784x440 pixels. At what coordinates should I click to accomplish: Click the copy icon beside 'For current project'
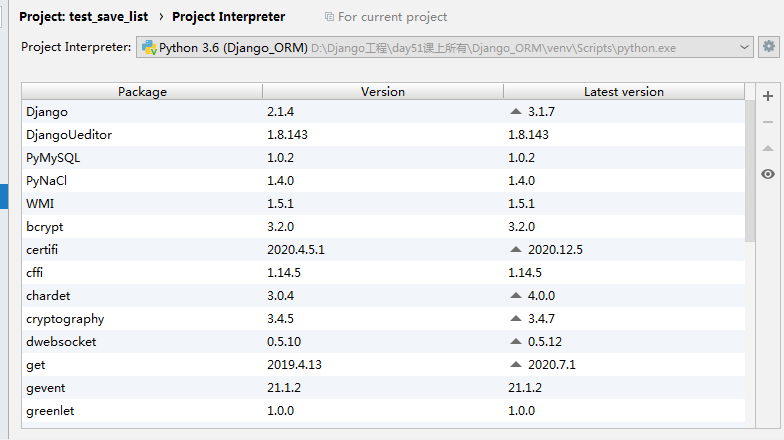(330, 17)
